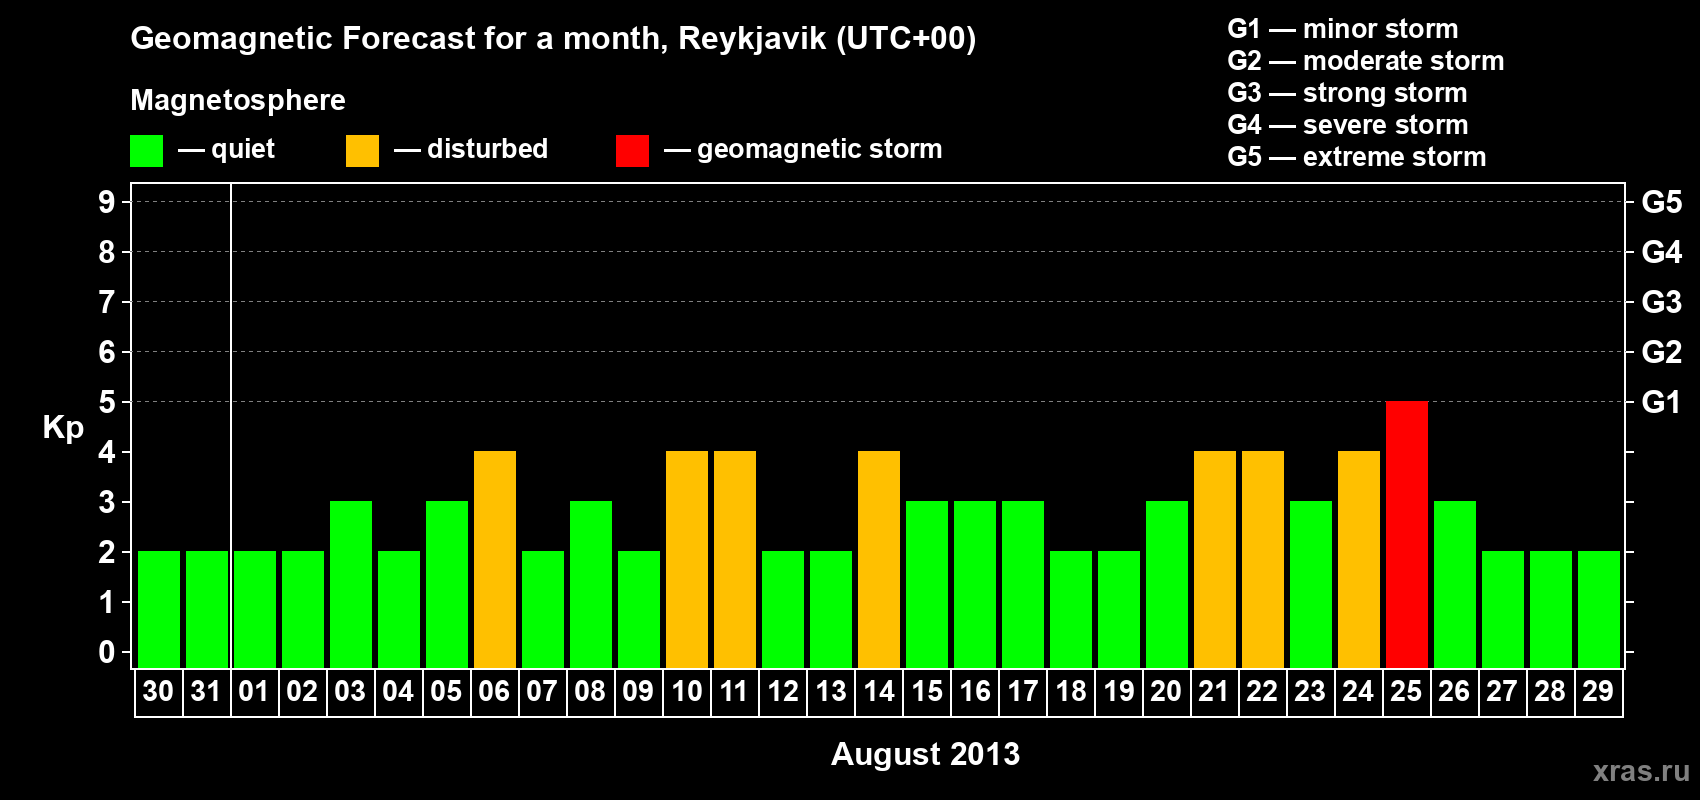
Task: Click date label 31 on the axis
Action: [x=206, y=691]
